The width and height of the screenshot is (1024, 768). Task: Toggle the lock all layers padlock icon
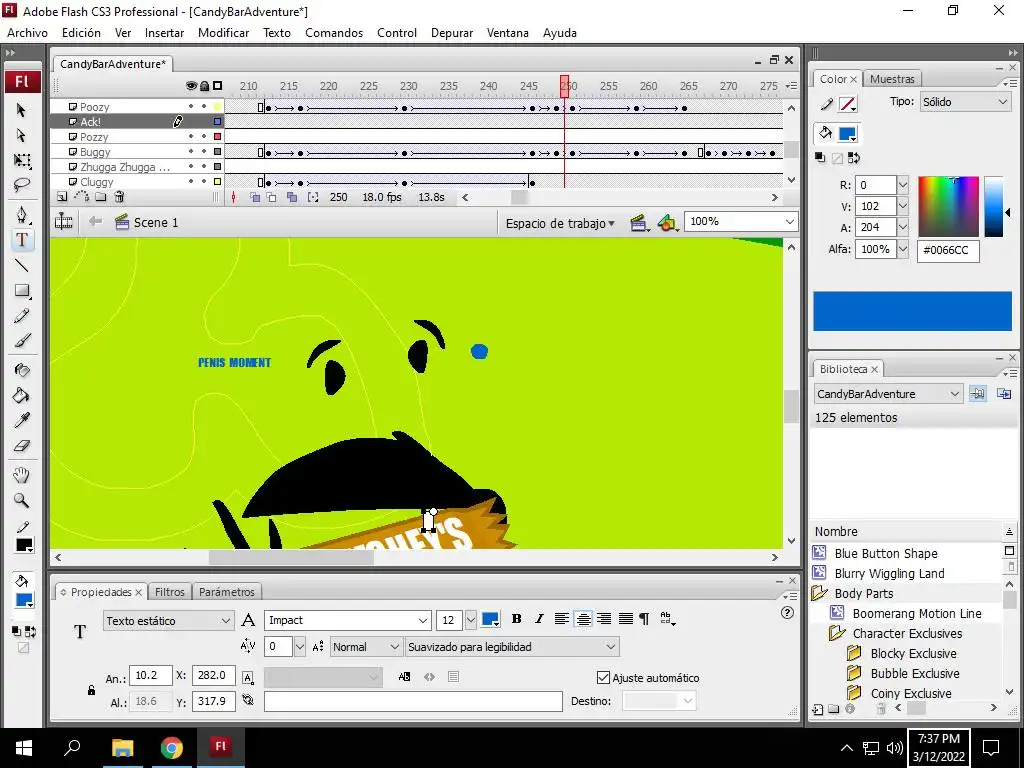point(204,86)
